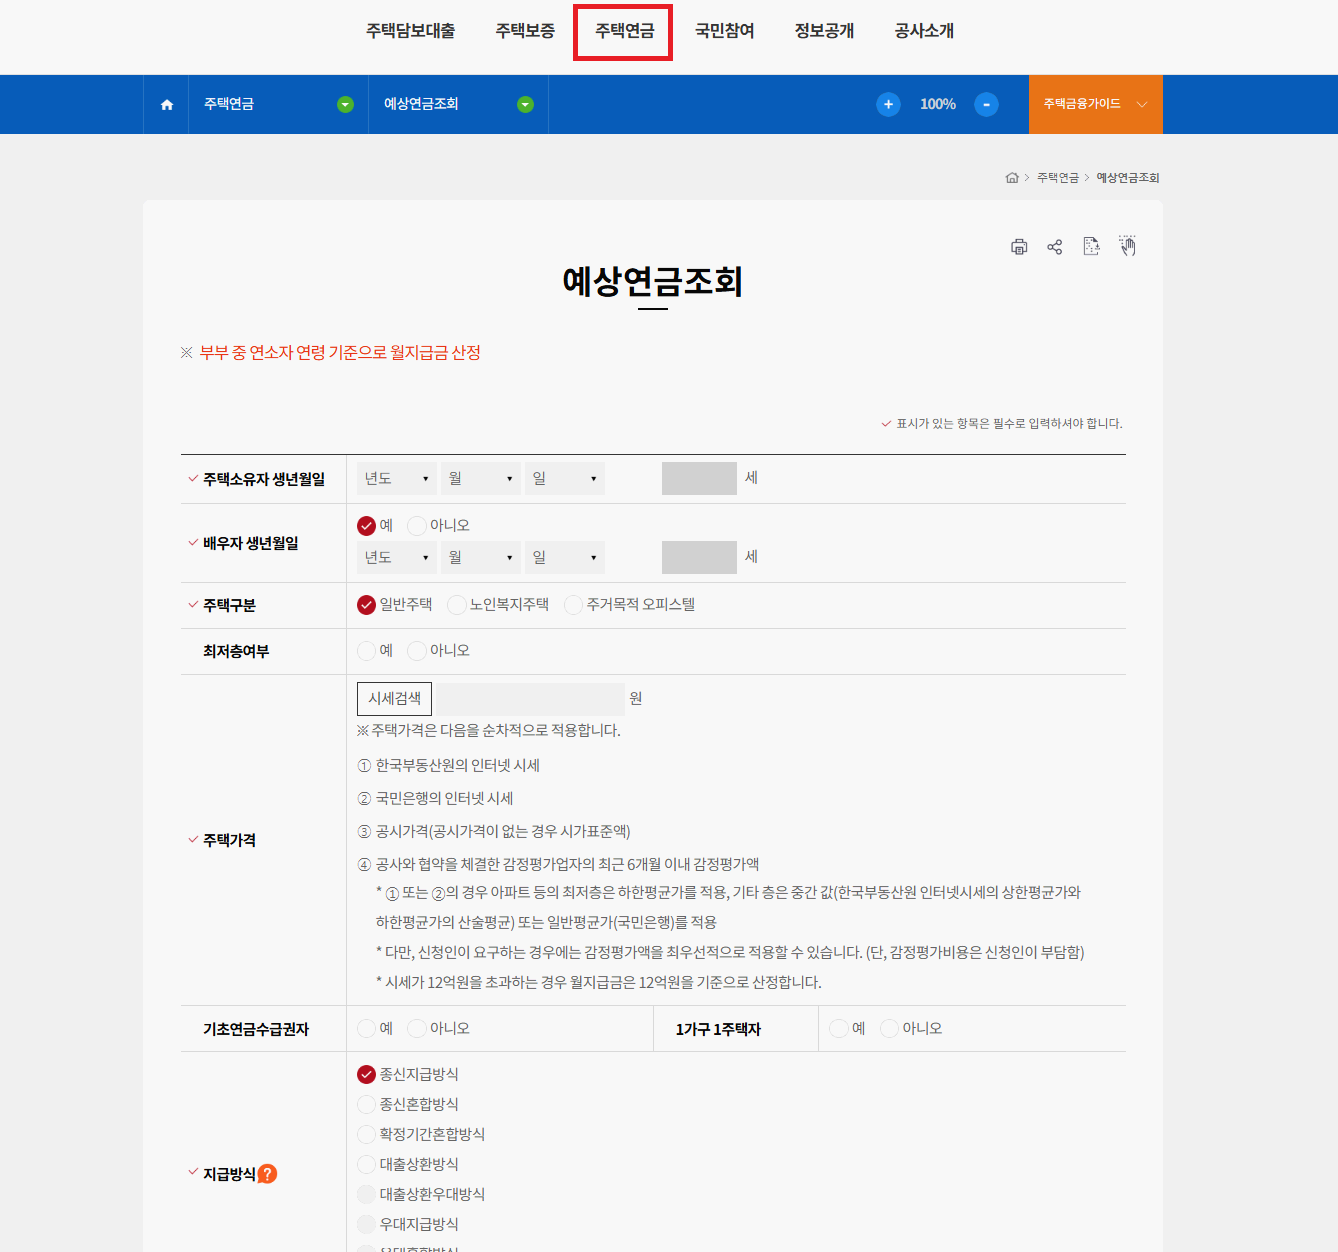Choose 대출상환우대방식 payment method
The image size is (1338, 1252).
point(367,1195)
